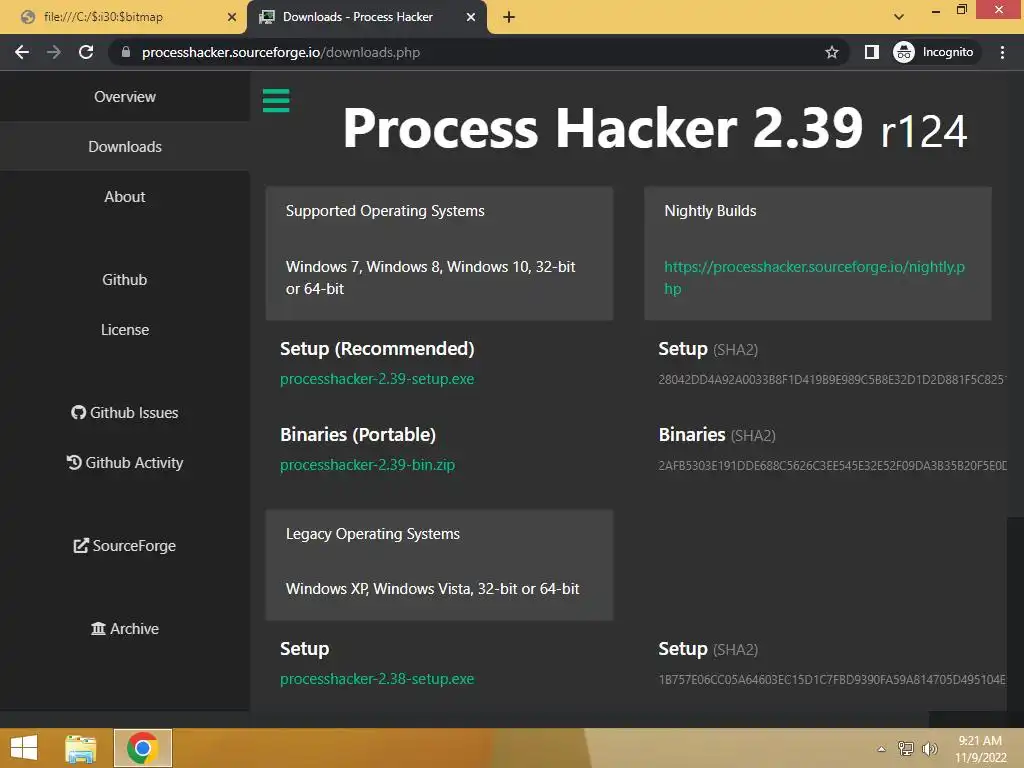The width and height of the screenshot is (1024, 768).
Task: Open the Chrome three-dot menu
Action: [1002, 52]
